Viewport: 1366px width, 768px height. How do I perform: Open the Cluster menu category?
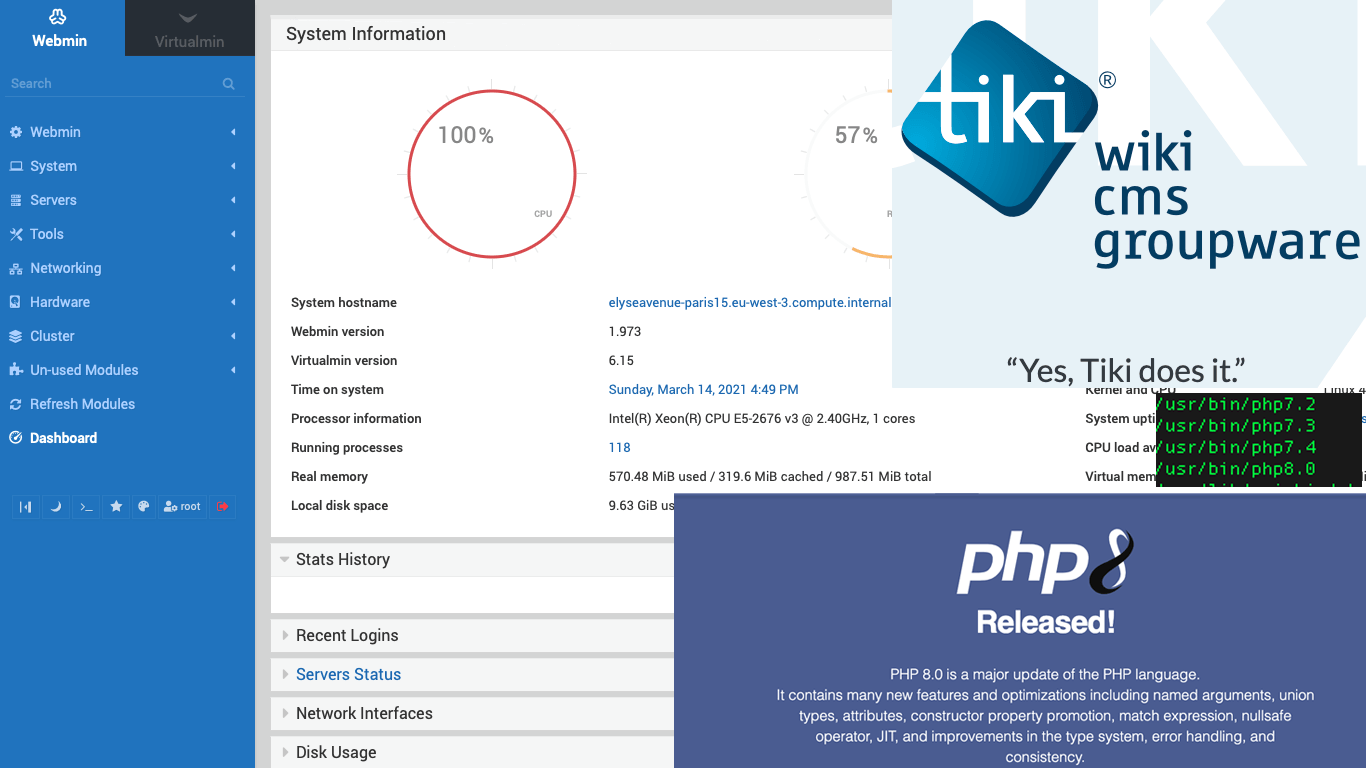click(x=127, y=336)
